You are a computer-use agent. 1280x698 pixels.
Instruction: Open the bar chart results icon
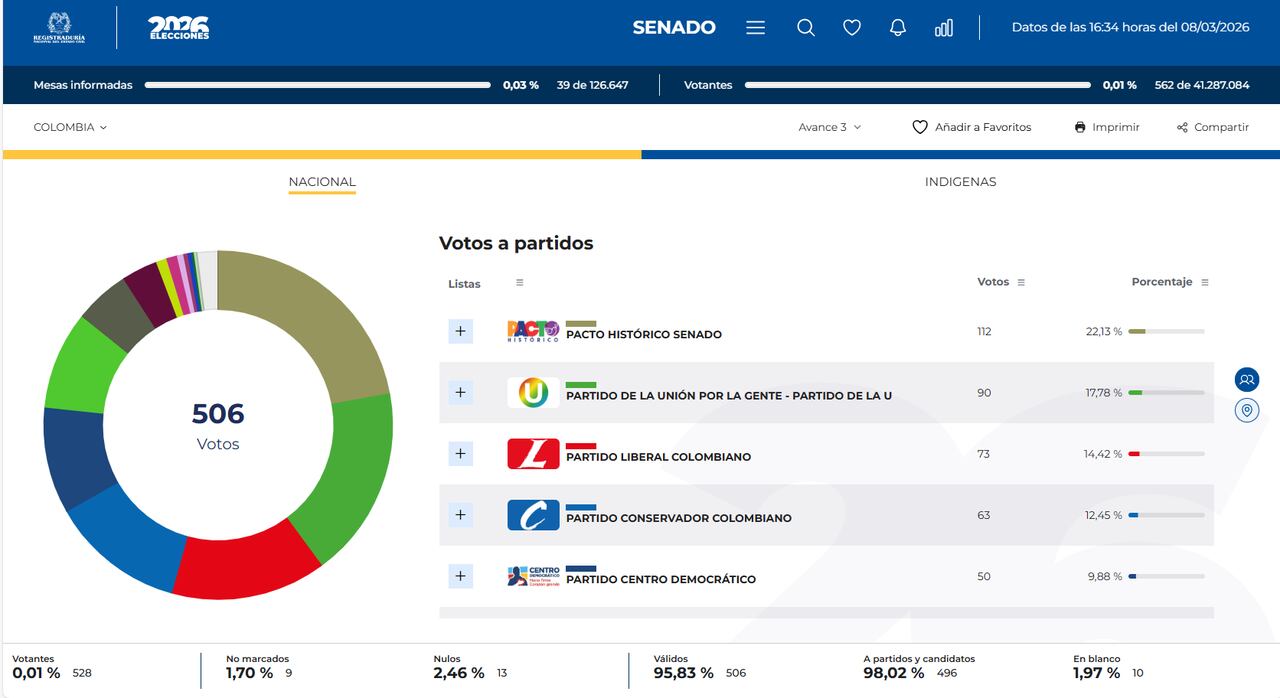(x=943, y=28)
